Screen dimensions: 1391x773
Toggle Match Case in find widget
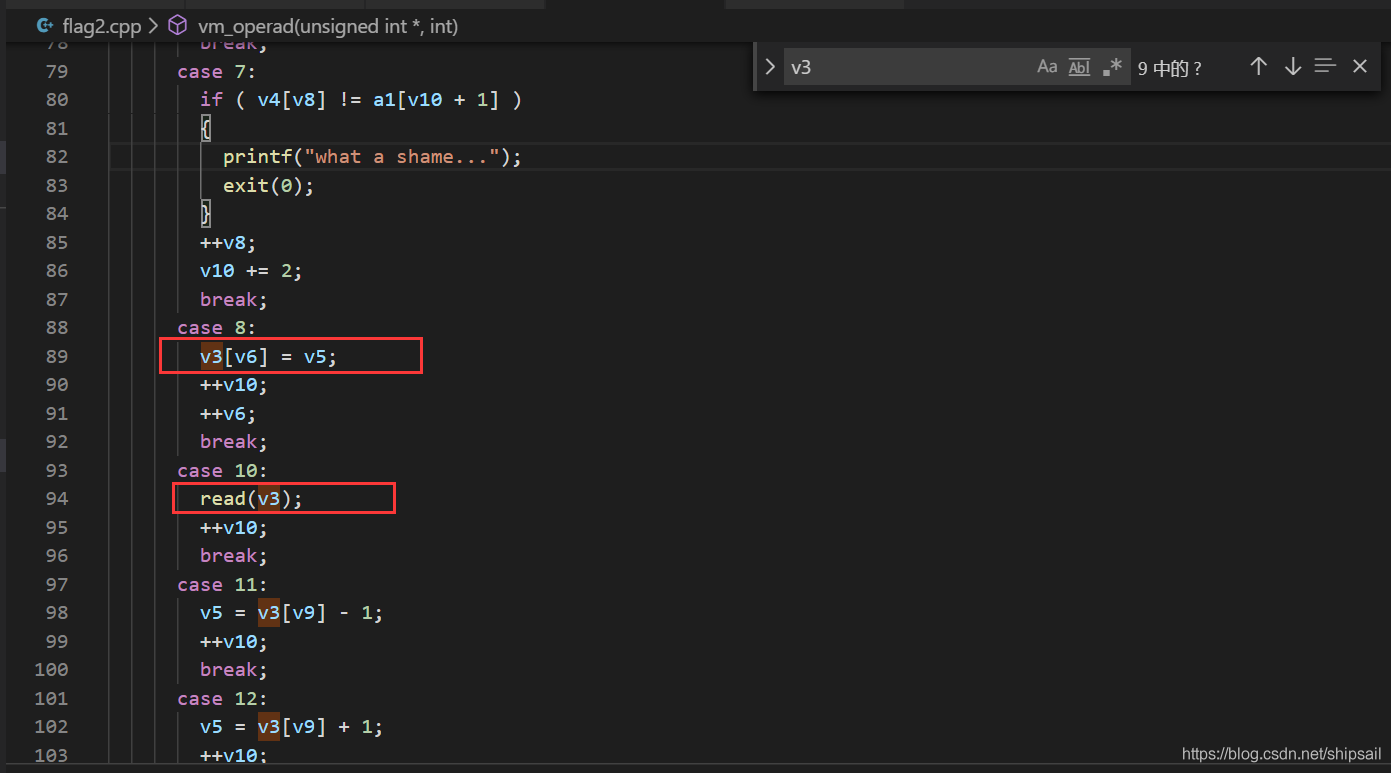[1047, 67]
